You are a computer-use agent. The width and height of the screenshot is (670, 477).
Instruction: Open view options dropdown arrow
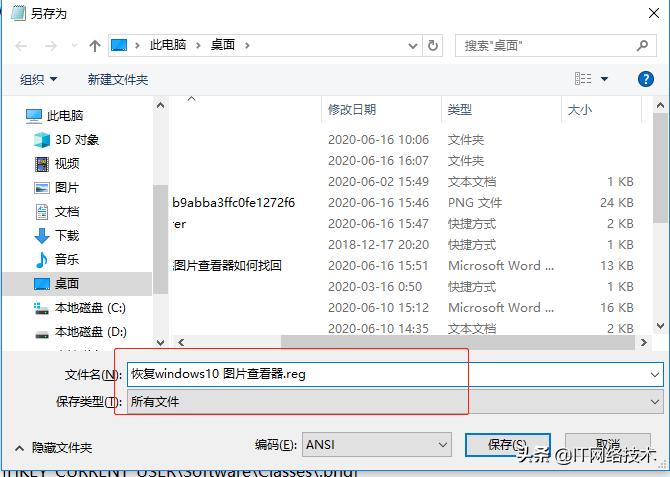(604, 79)
